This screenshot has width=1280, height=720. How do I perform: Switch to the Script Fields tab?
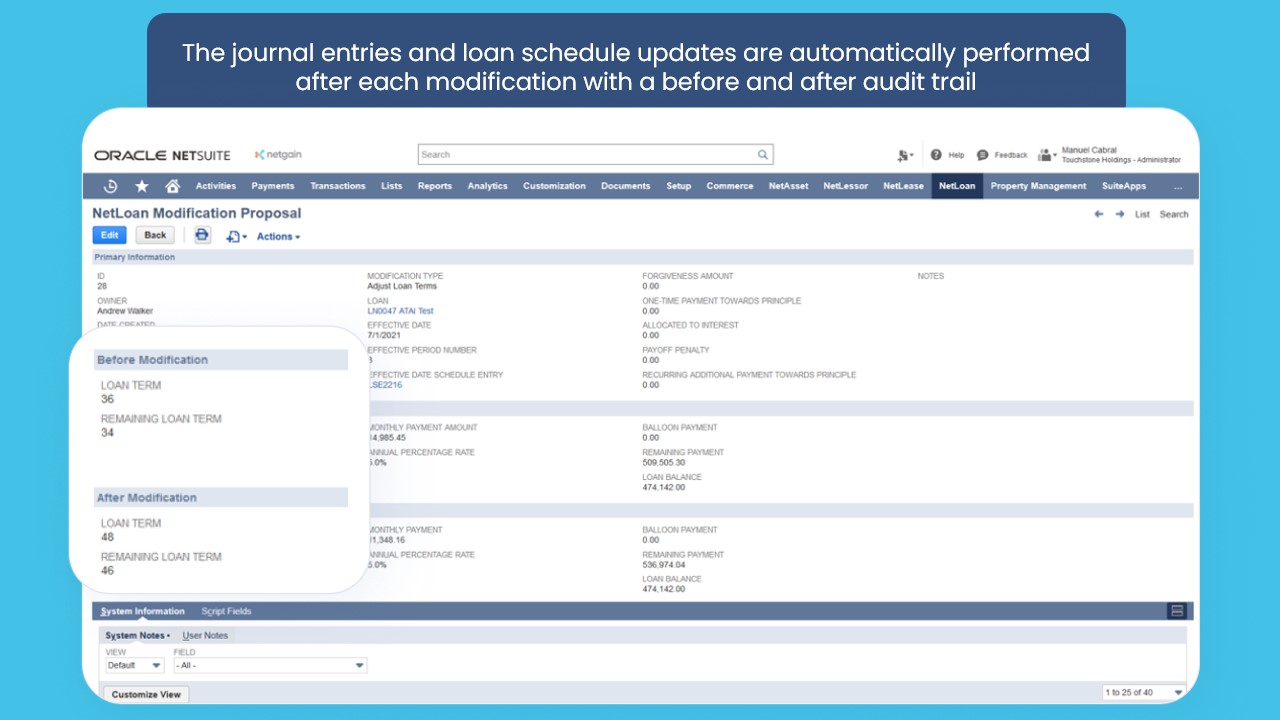coord(226,611)
